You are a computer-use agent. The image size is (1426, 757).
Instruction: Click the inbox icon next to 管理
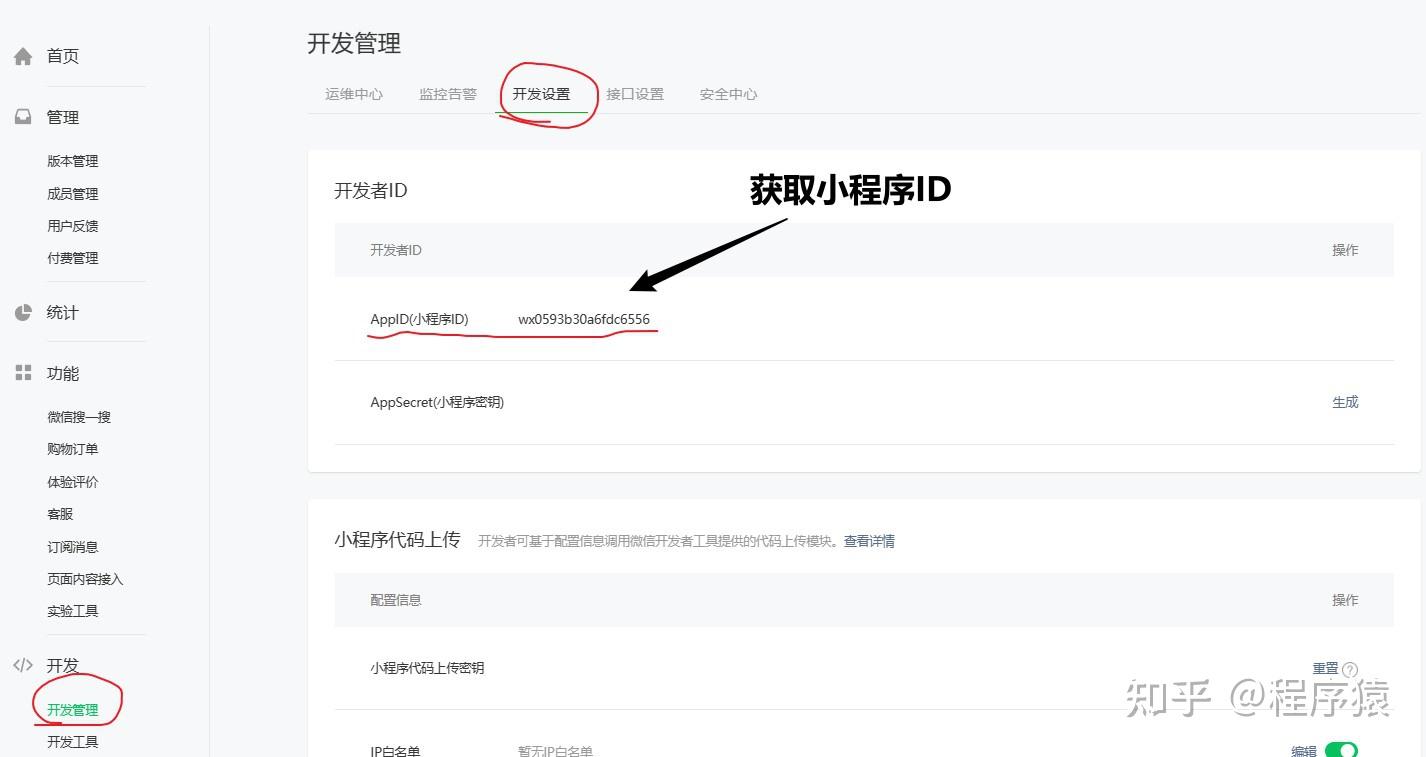23,117
